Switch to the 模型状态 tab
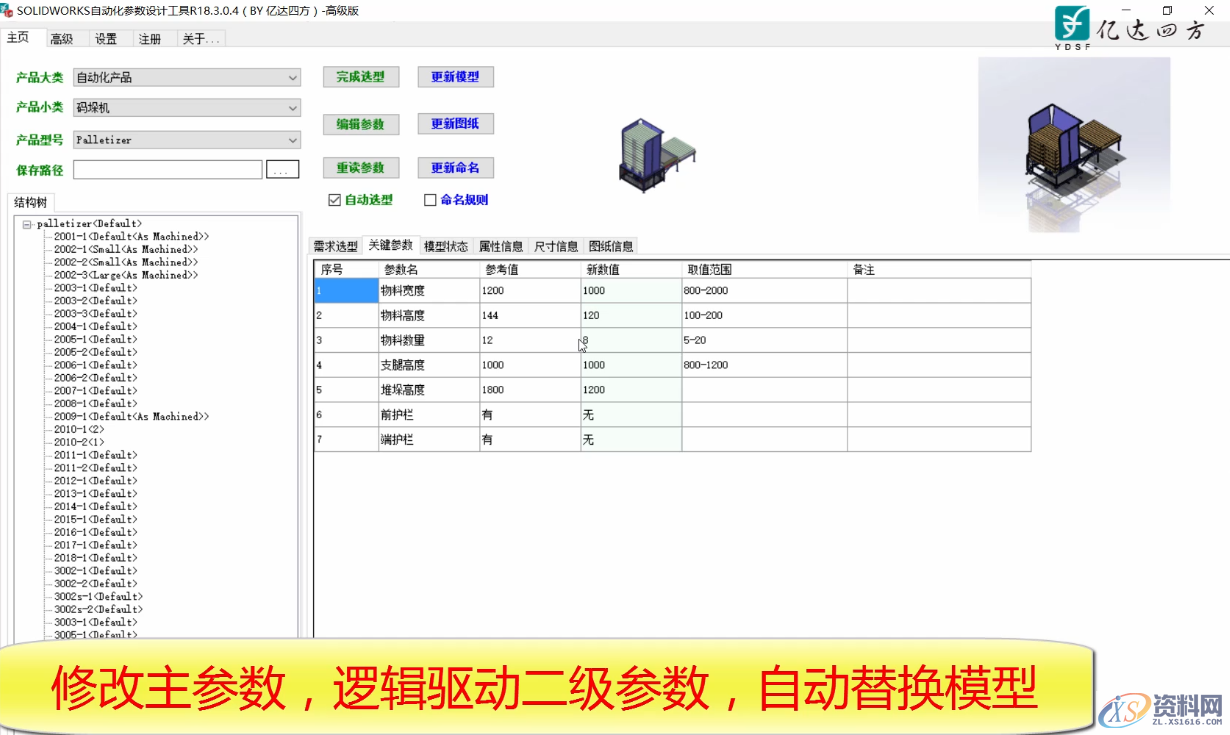 coord(446,245)
